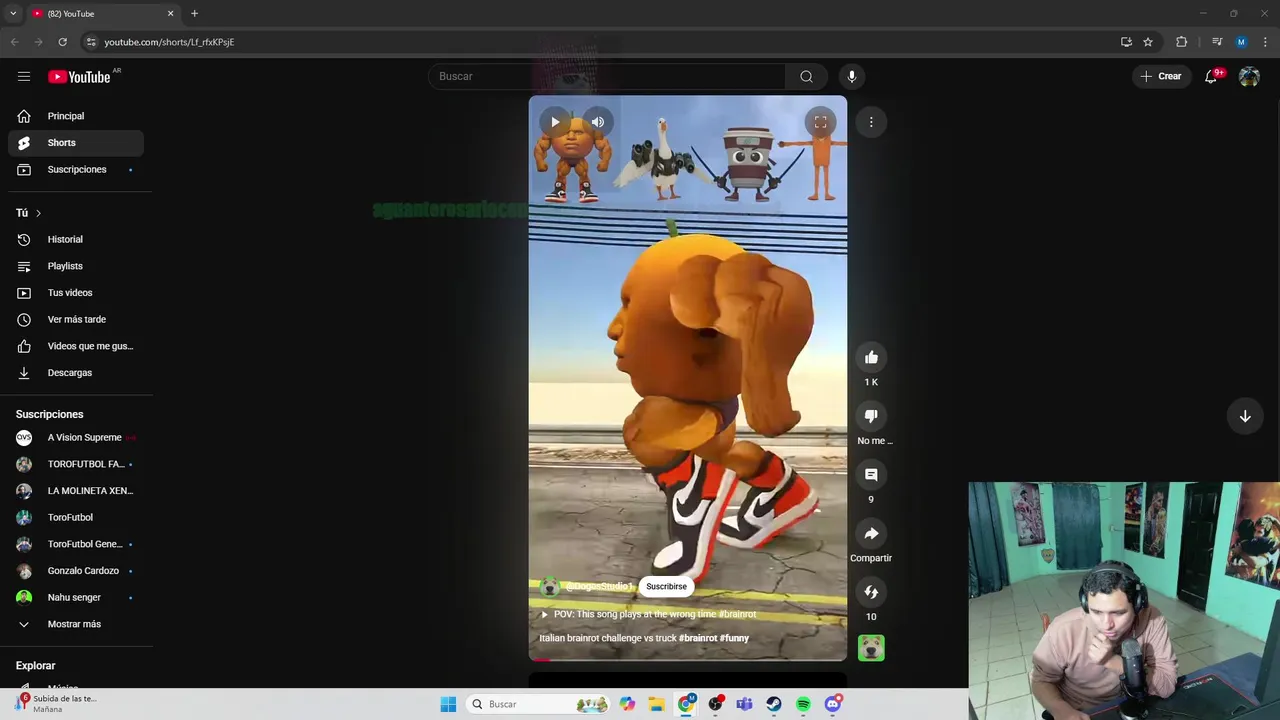The width and height of the screenshot is (1280, 720).
Task: Open the notifications bell
Action: pyautogui.click(x=1211, y=76)
